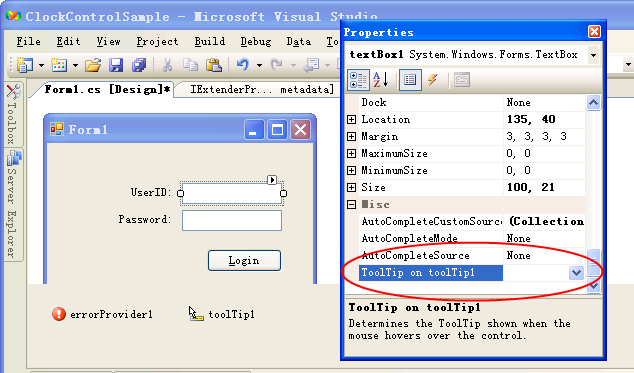The width and height of the screenshot is (634, 373).
Task: Click the Copy icon in toolbar
Action: [190, 65]
